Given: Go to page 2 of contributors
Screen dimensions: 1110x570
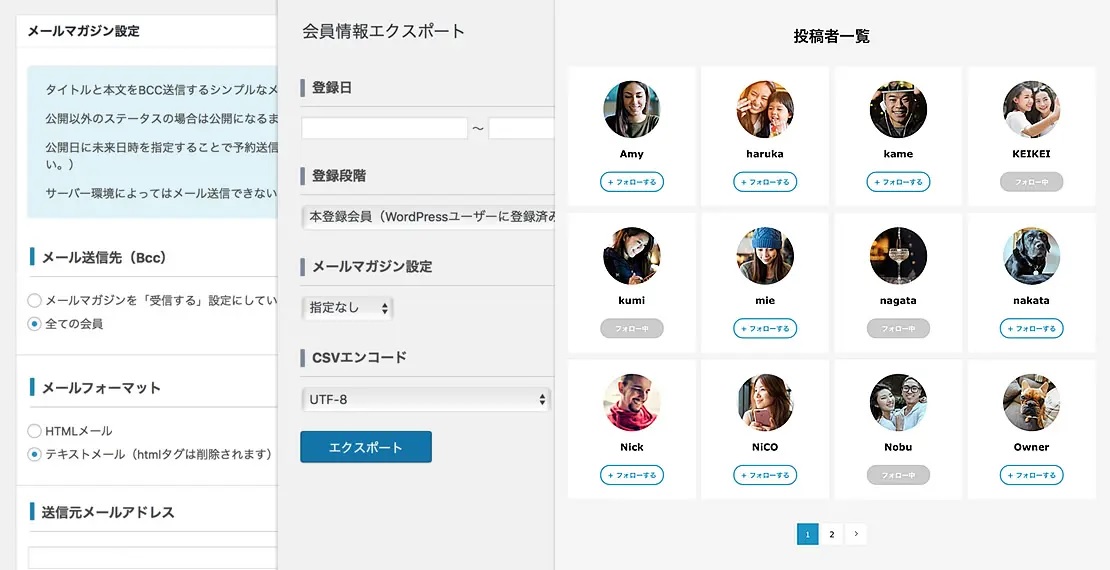Looking at the screenshot, I should coord(831,534).
